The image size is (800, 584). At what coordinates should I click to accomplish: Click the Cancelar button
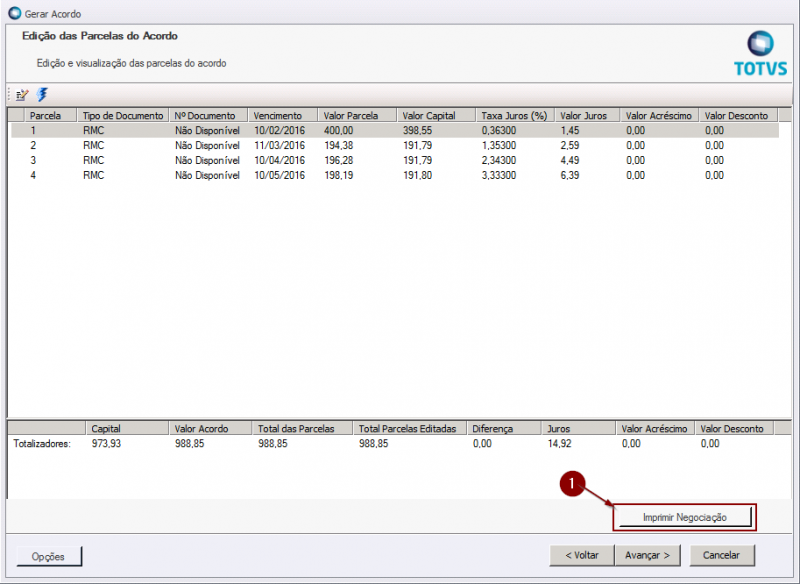(721, 555)
